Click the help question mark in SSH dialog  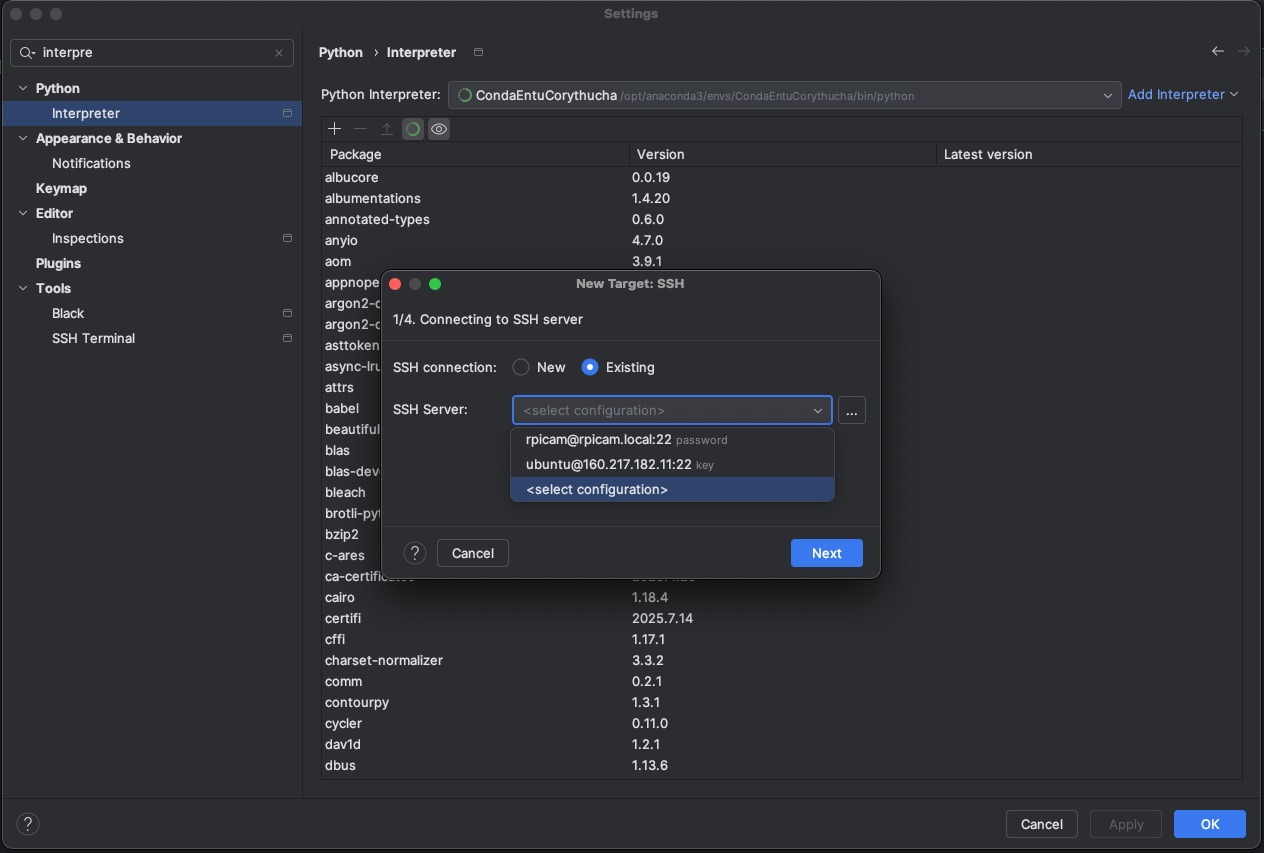(x=415, y=553)
